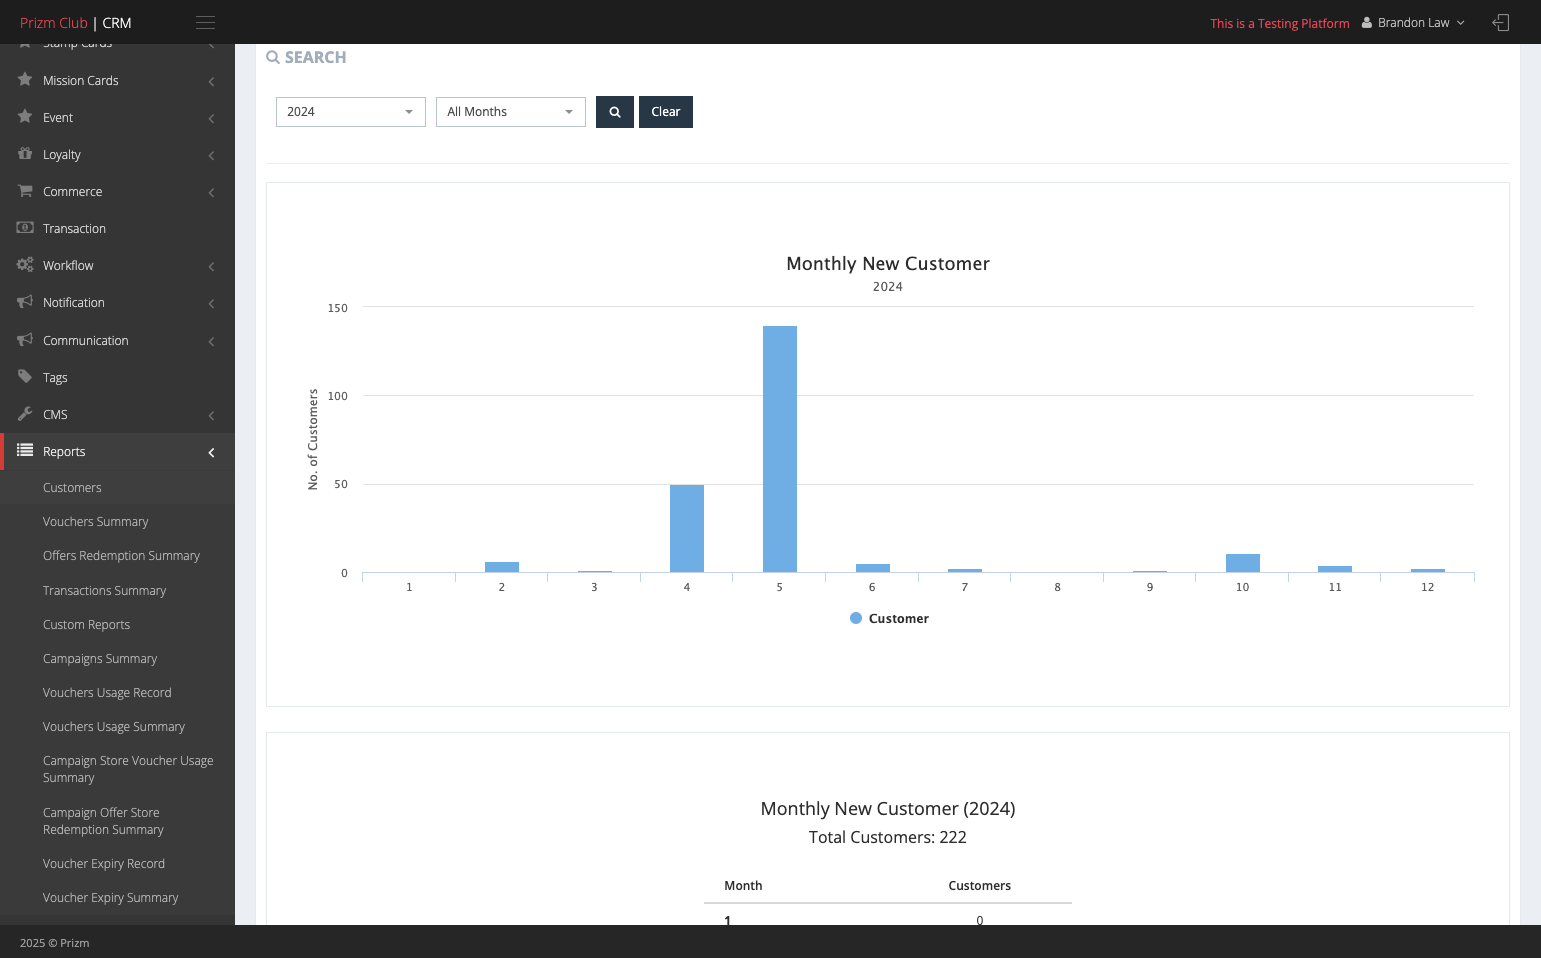The width and height of the screenshot is (1541, 958).
Task: Click the Commerce shopping cart icon
Action: coord(25,191)
